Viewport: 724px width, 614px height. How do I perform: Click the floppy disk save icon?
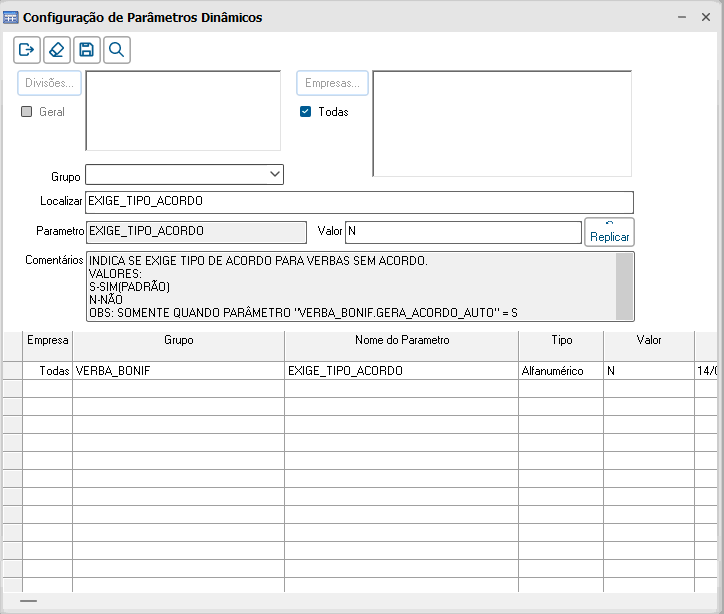click(87, 50)
